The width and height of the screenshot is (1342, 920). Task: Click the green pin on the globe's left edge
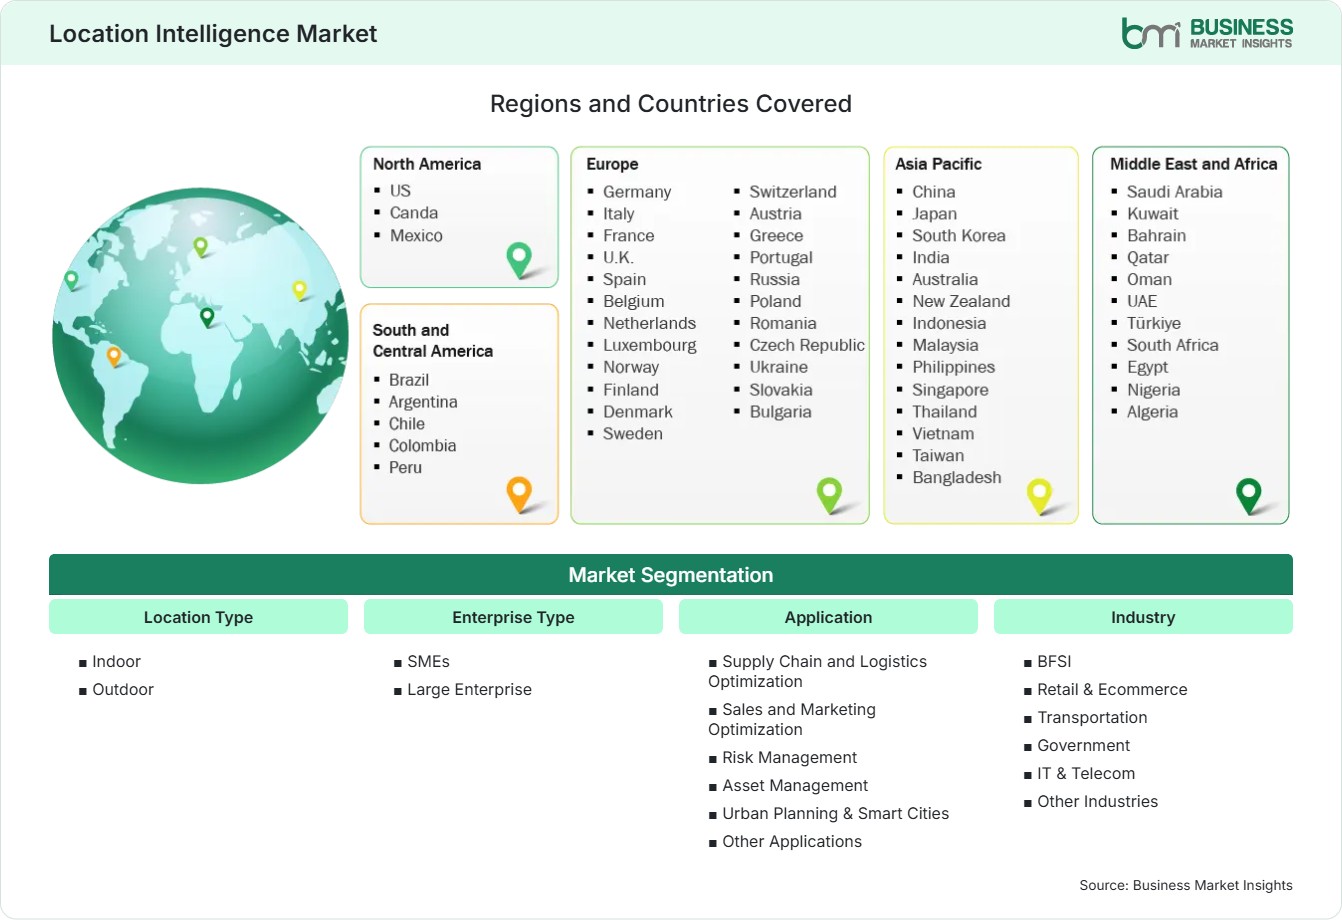71,280
